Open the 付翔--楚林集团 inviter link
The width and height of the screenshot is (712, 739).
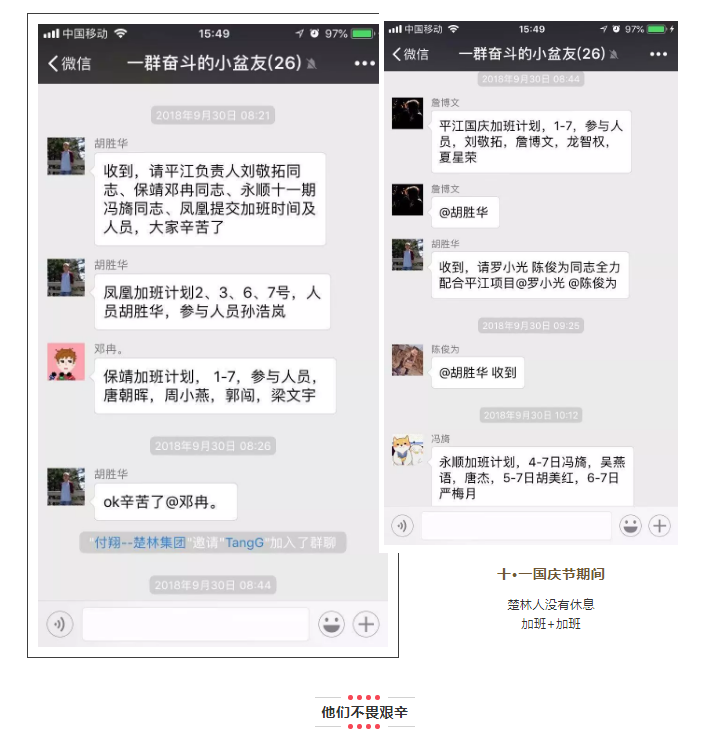[x=140, y=543]
